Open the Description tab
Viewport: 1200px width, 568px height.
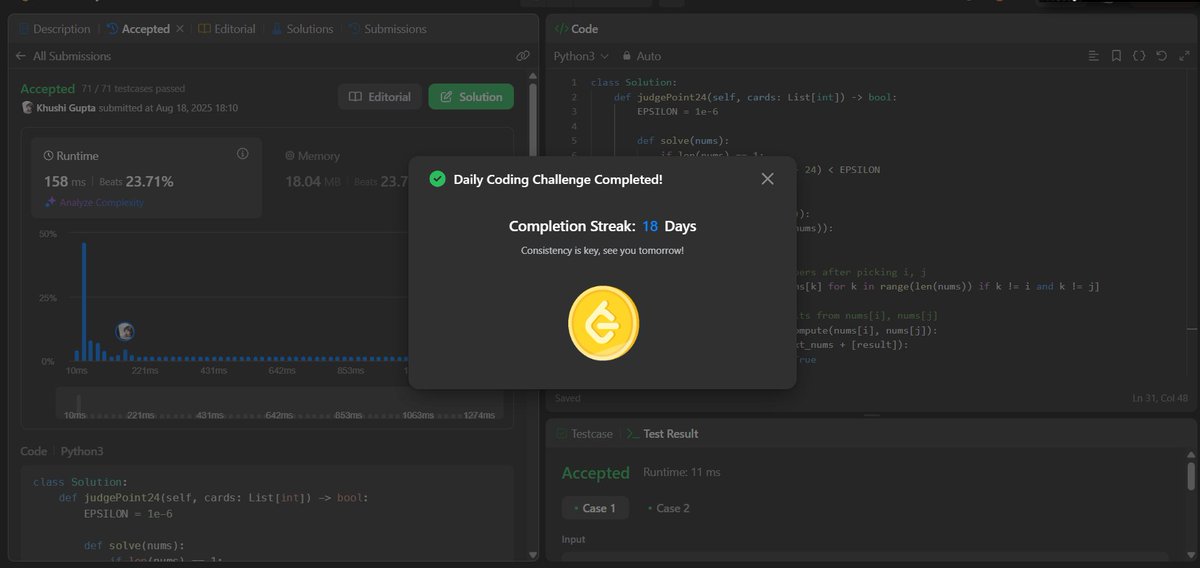click(x=55, y=29)
